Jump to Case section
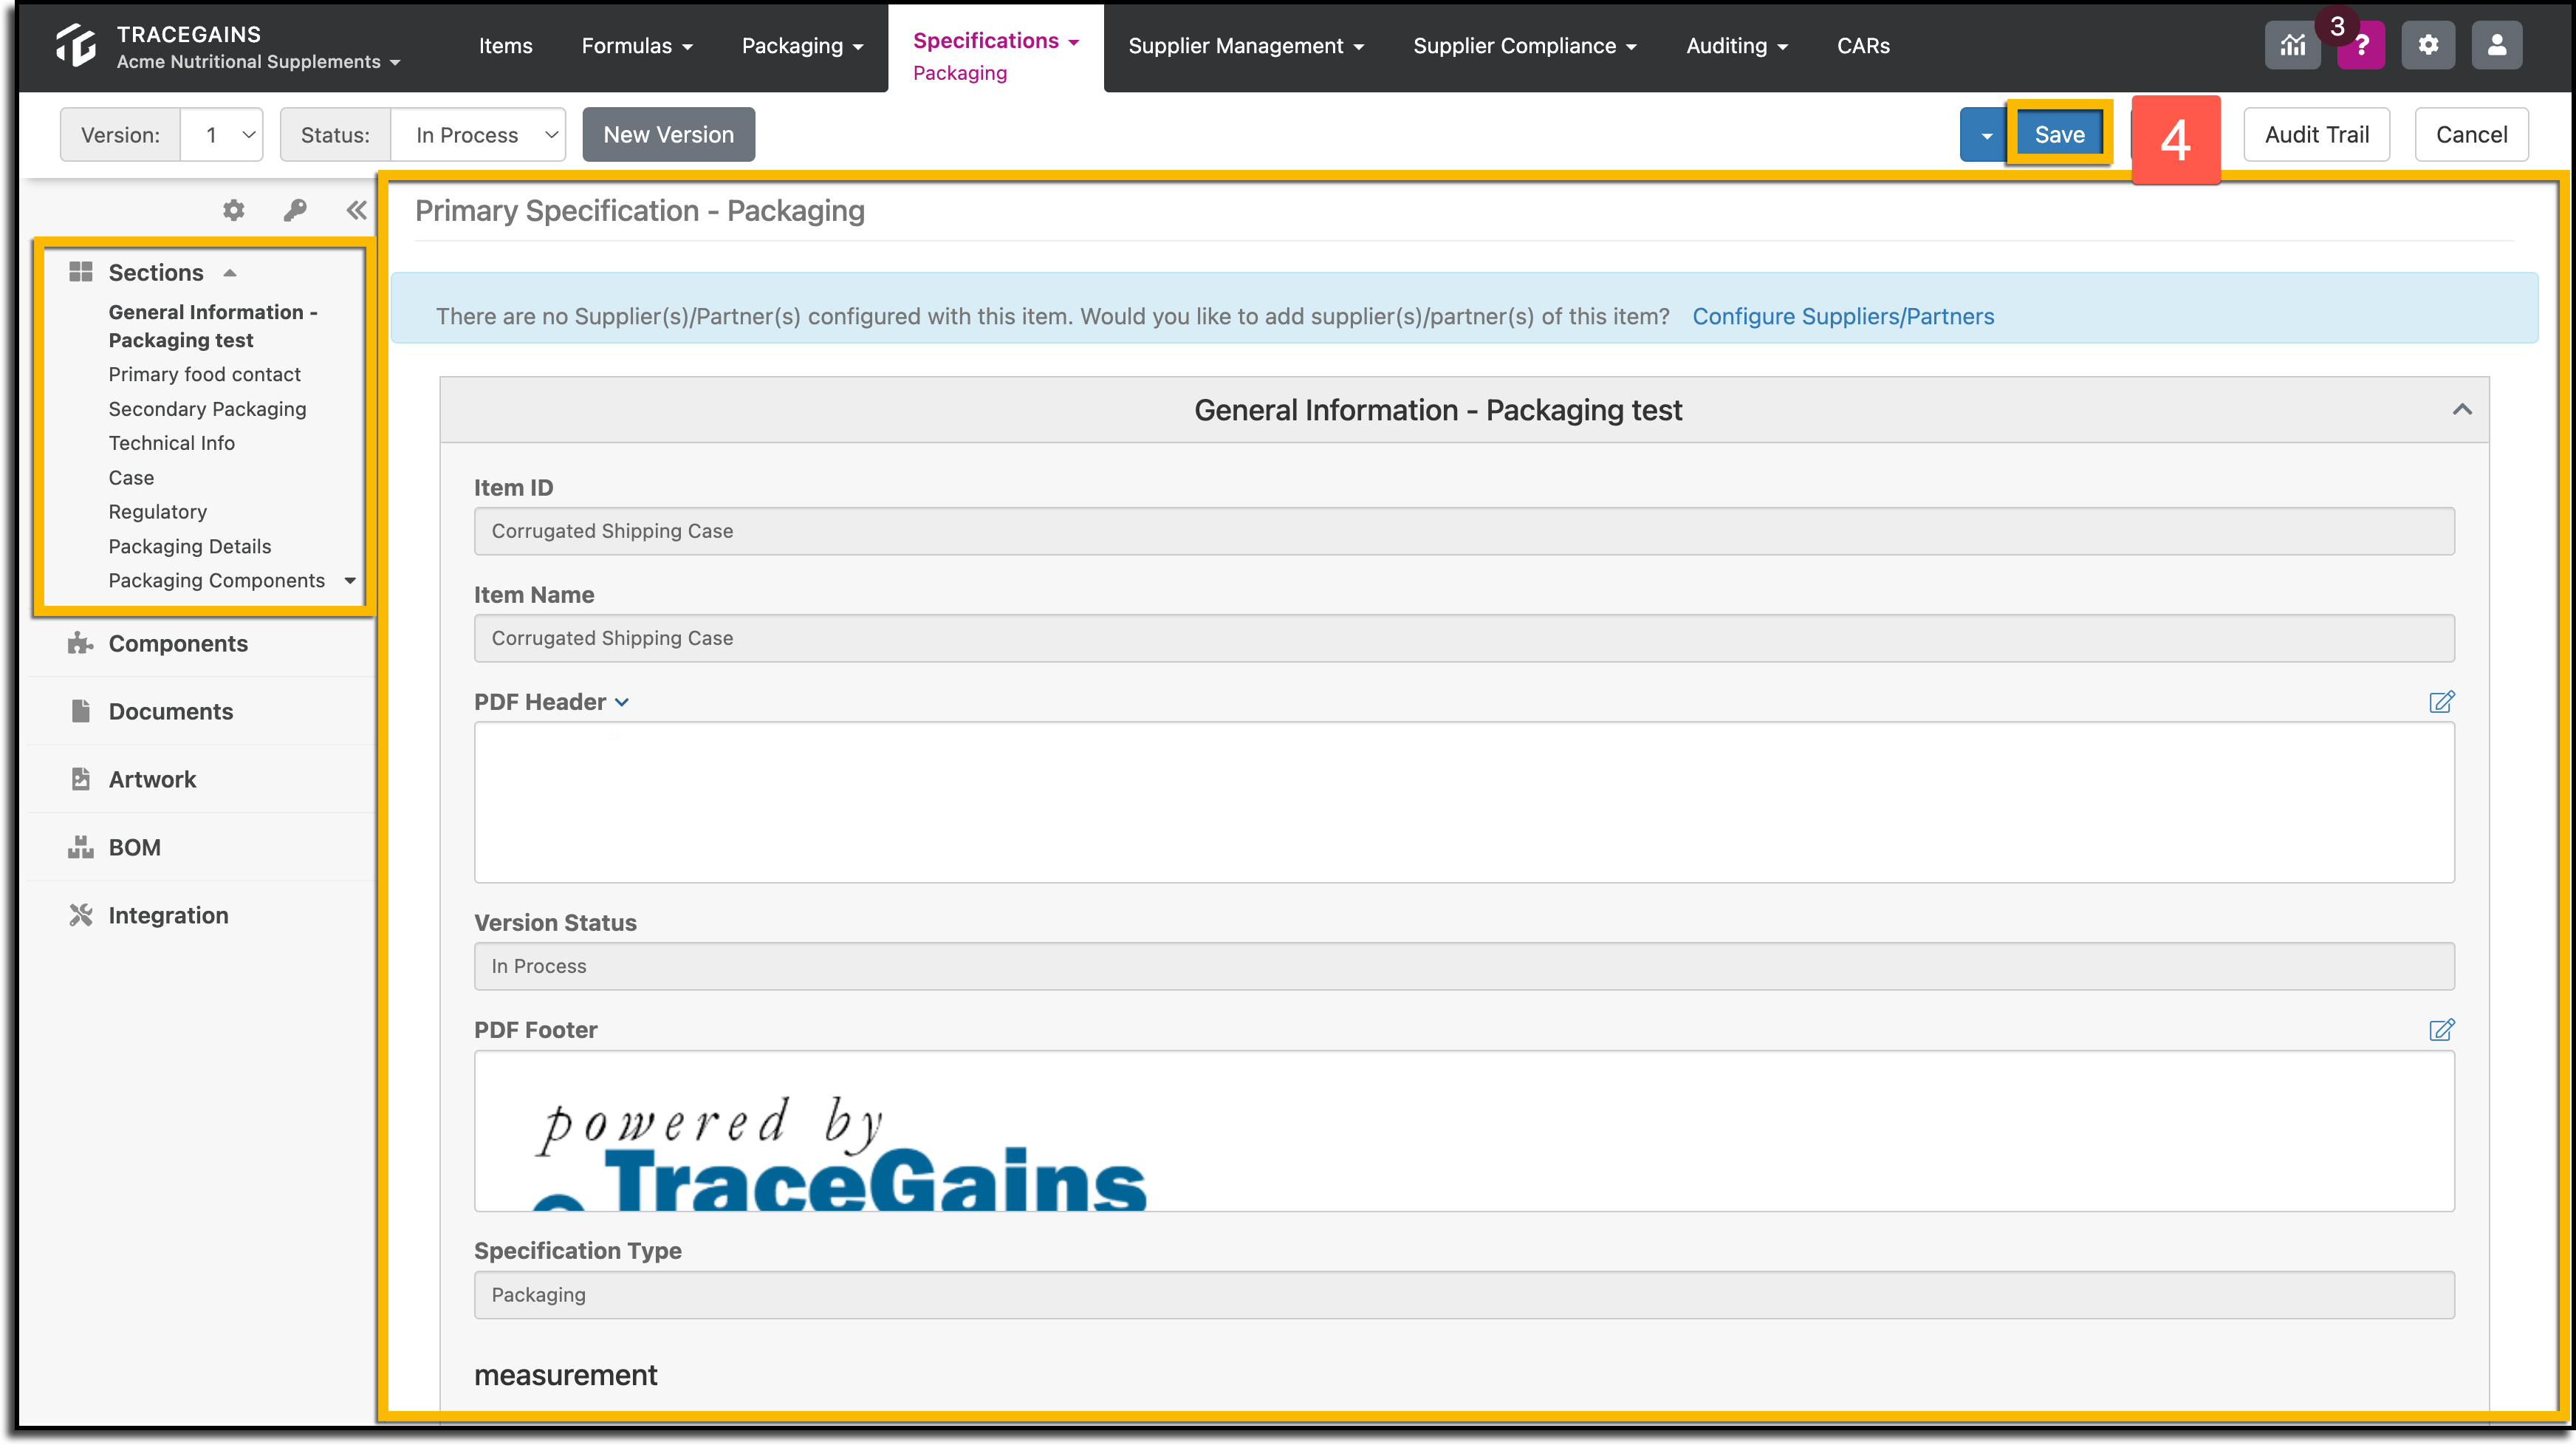 click(x=131, y=478)
